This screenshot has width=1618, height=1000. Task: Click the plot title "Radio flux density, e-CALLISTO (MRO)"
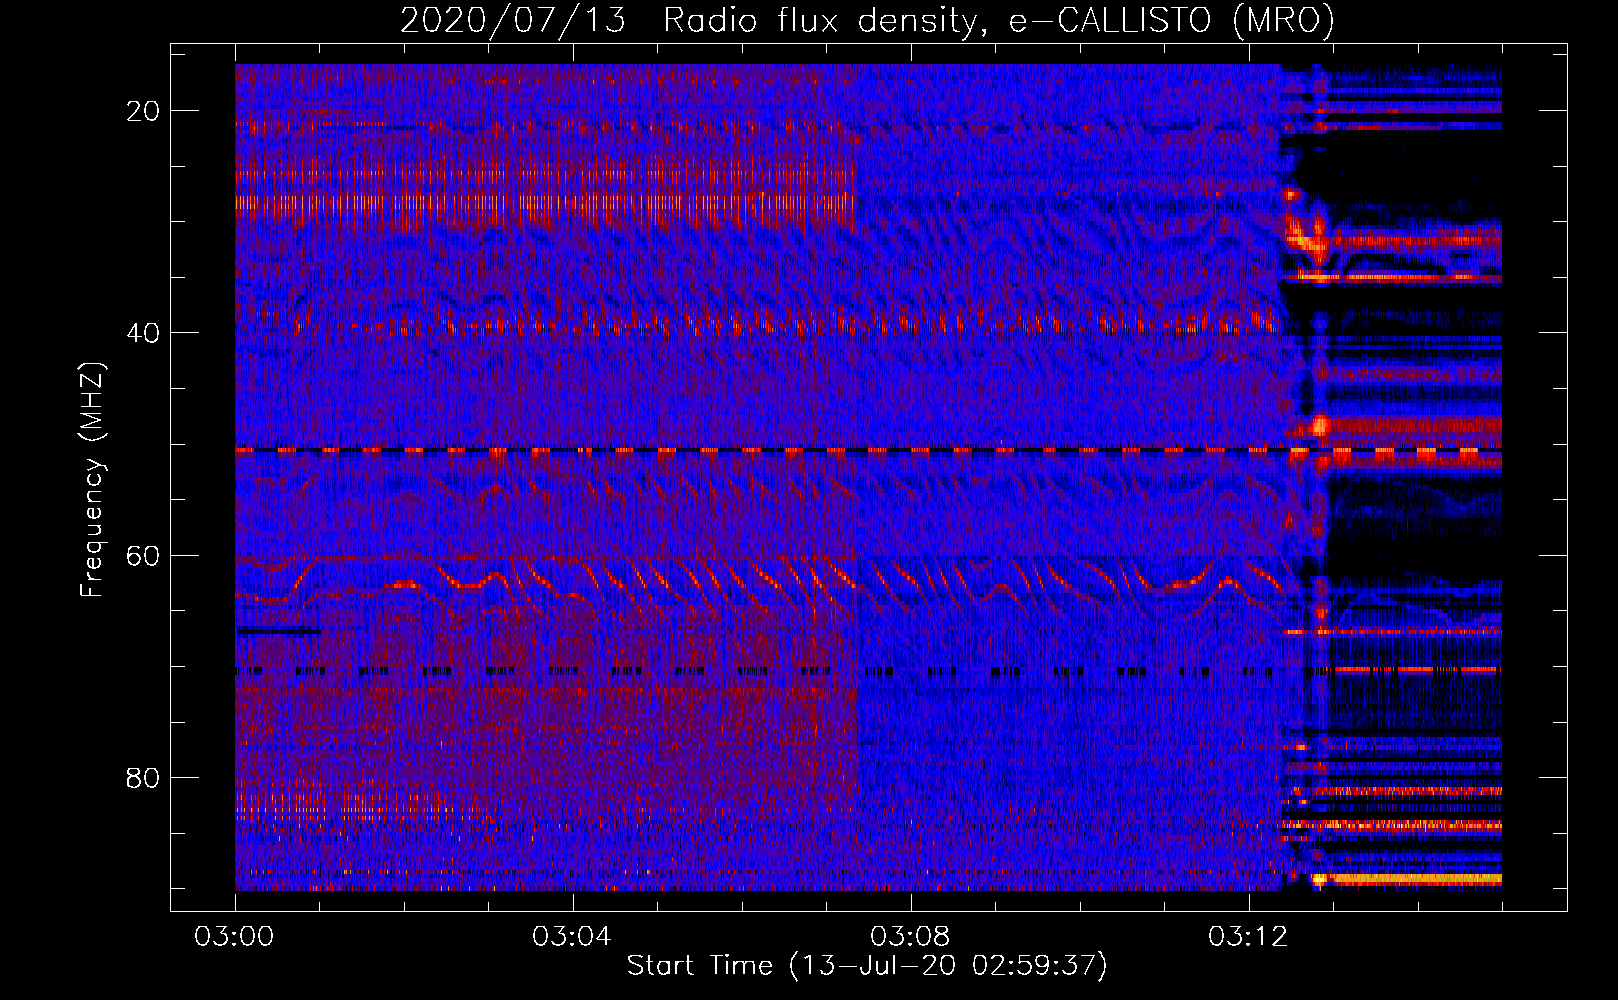pyautogui.click(x=999, y=21)
